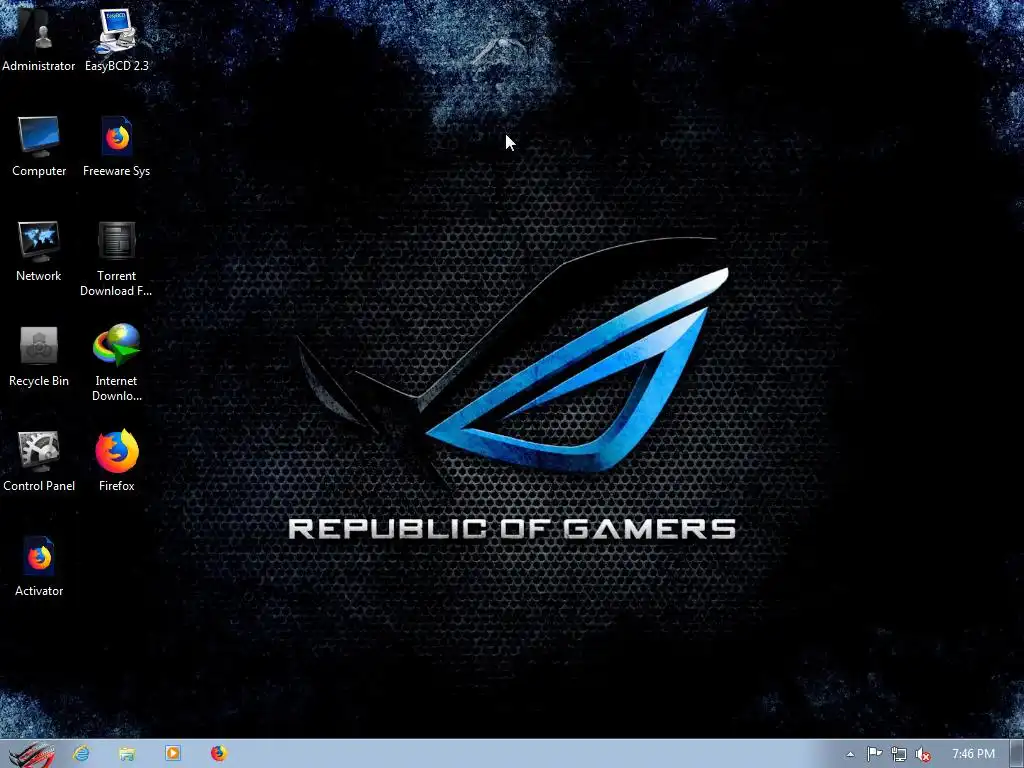
Task: Launch Internet Download Manager desktop icon
Action: pos(116,363)
